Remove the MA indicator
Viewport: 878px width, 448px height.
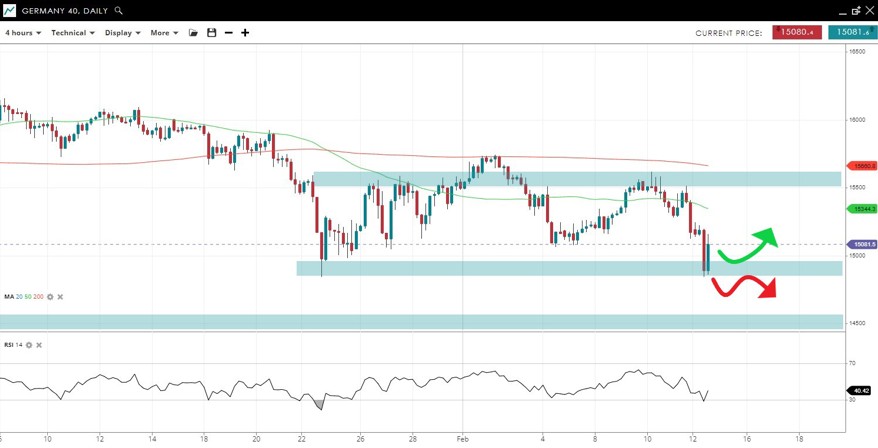point(60,297)
